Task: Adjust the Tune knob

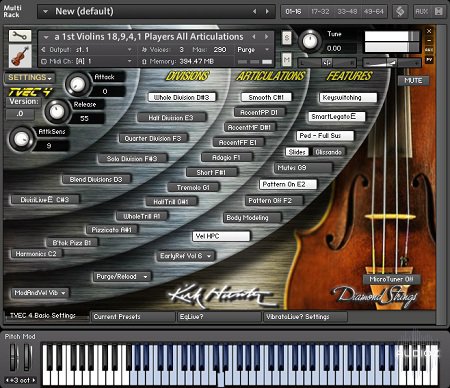Action: click(x=310, y=41)
